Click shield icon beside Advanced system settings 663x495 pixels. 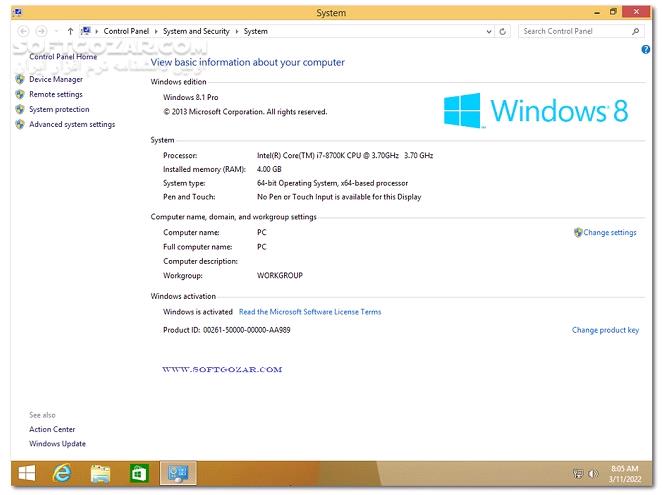[20, 124]
